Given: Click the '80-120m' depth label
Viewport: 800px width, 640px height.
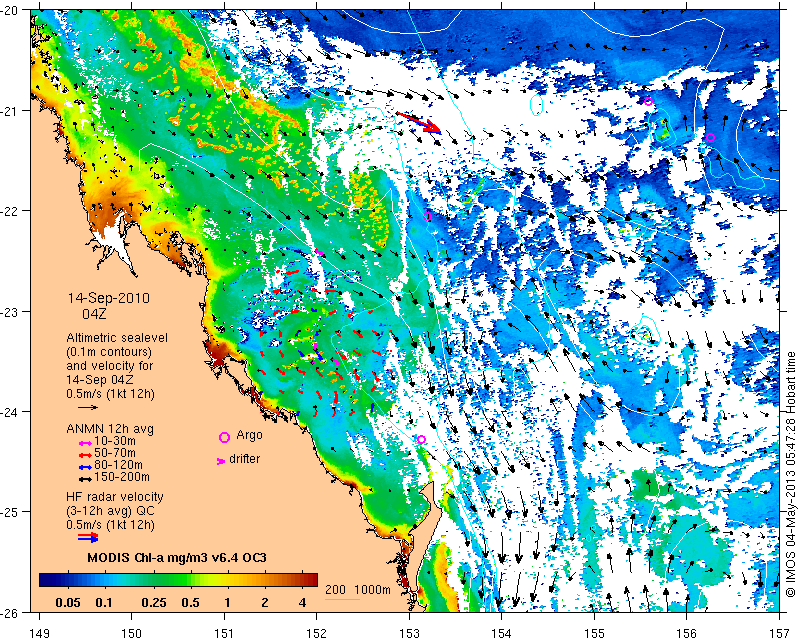Looking at the screenshot, I should click(x=118, y=465).
